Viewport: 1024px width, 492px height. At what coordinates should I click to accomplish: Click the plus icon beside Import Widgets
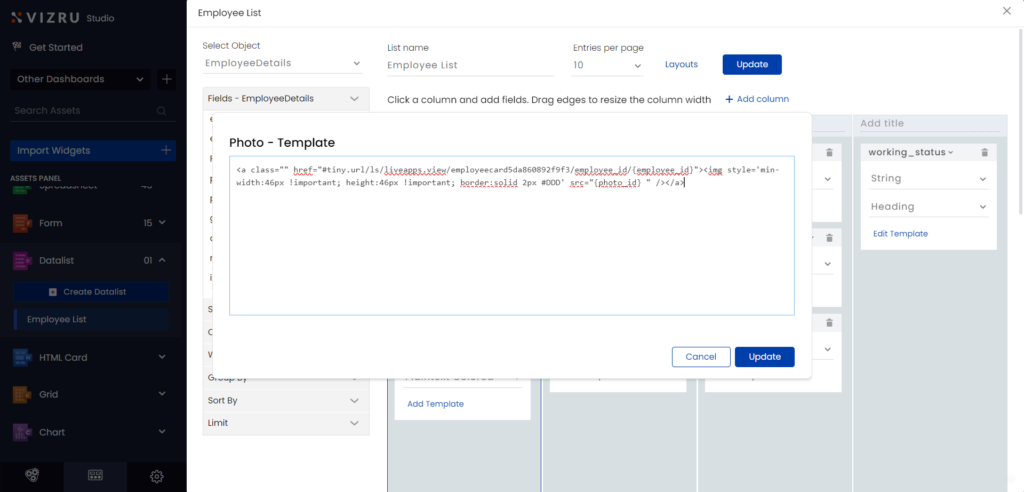point(166,150)
